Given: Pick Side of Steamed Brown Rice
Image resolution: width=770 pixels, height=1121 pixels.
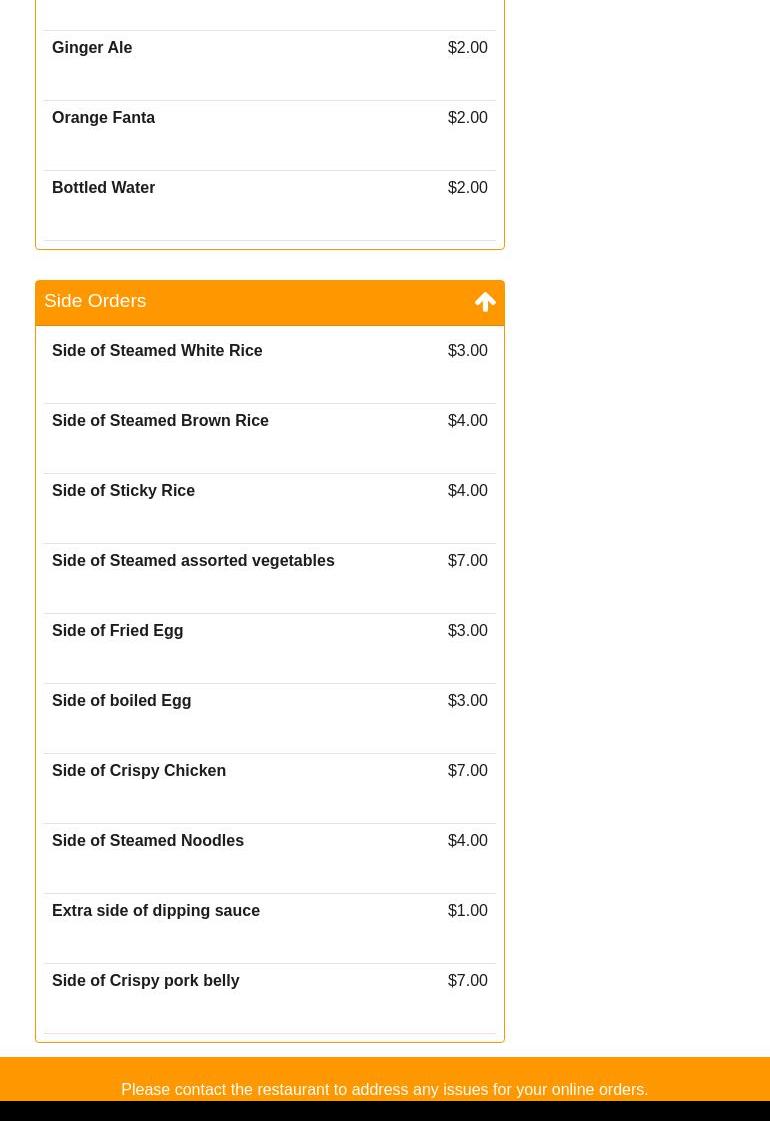Looking at the screenshot, I should pyautogui.click(x=270, y=438).
